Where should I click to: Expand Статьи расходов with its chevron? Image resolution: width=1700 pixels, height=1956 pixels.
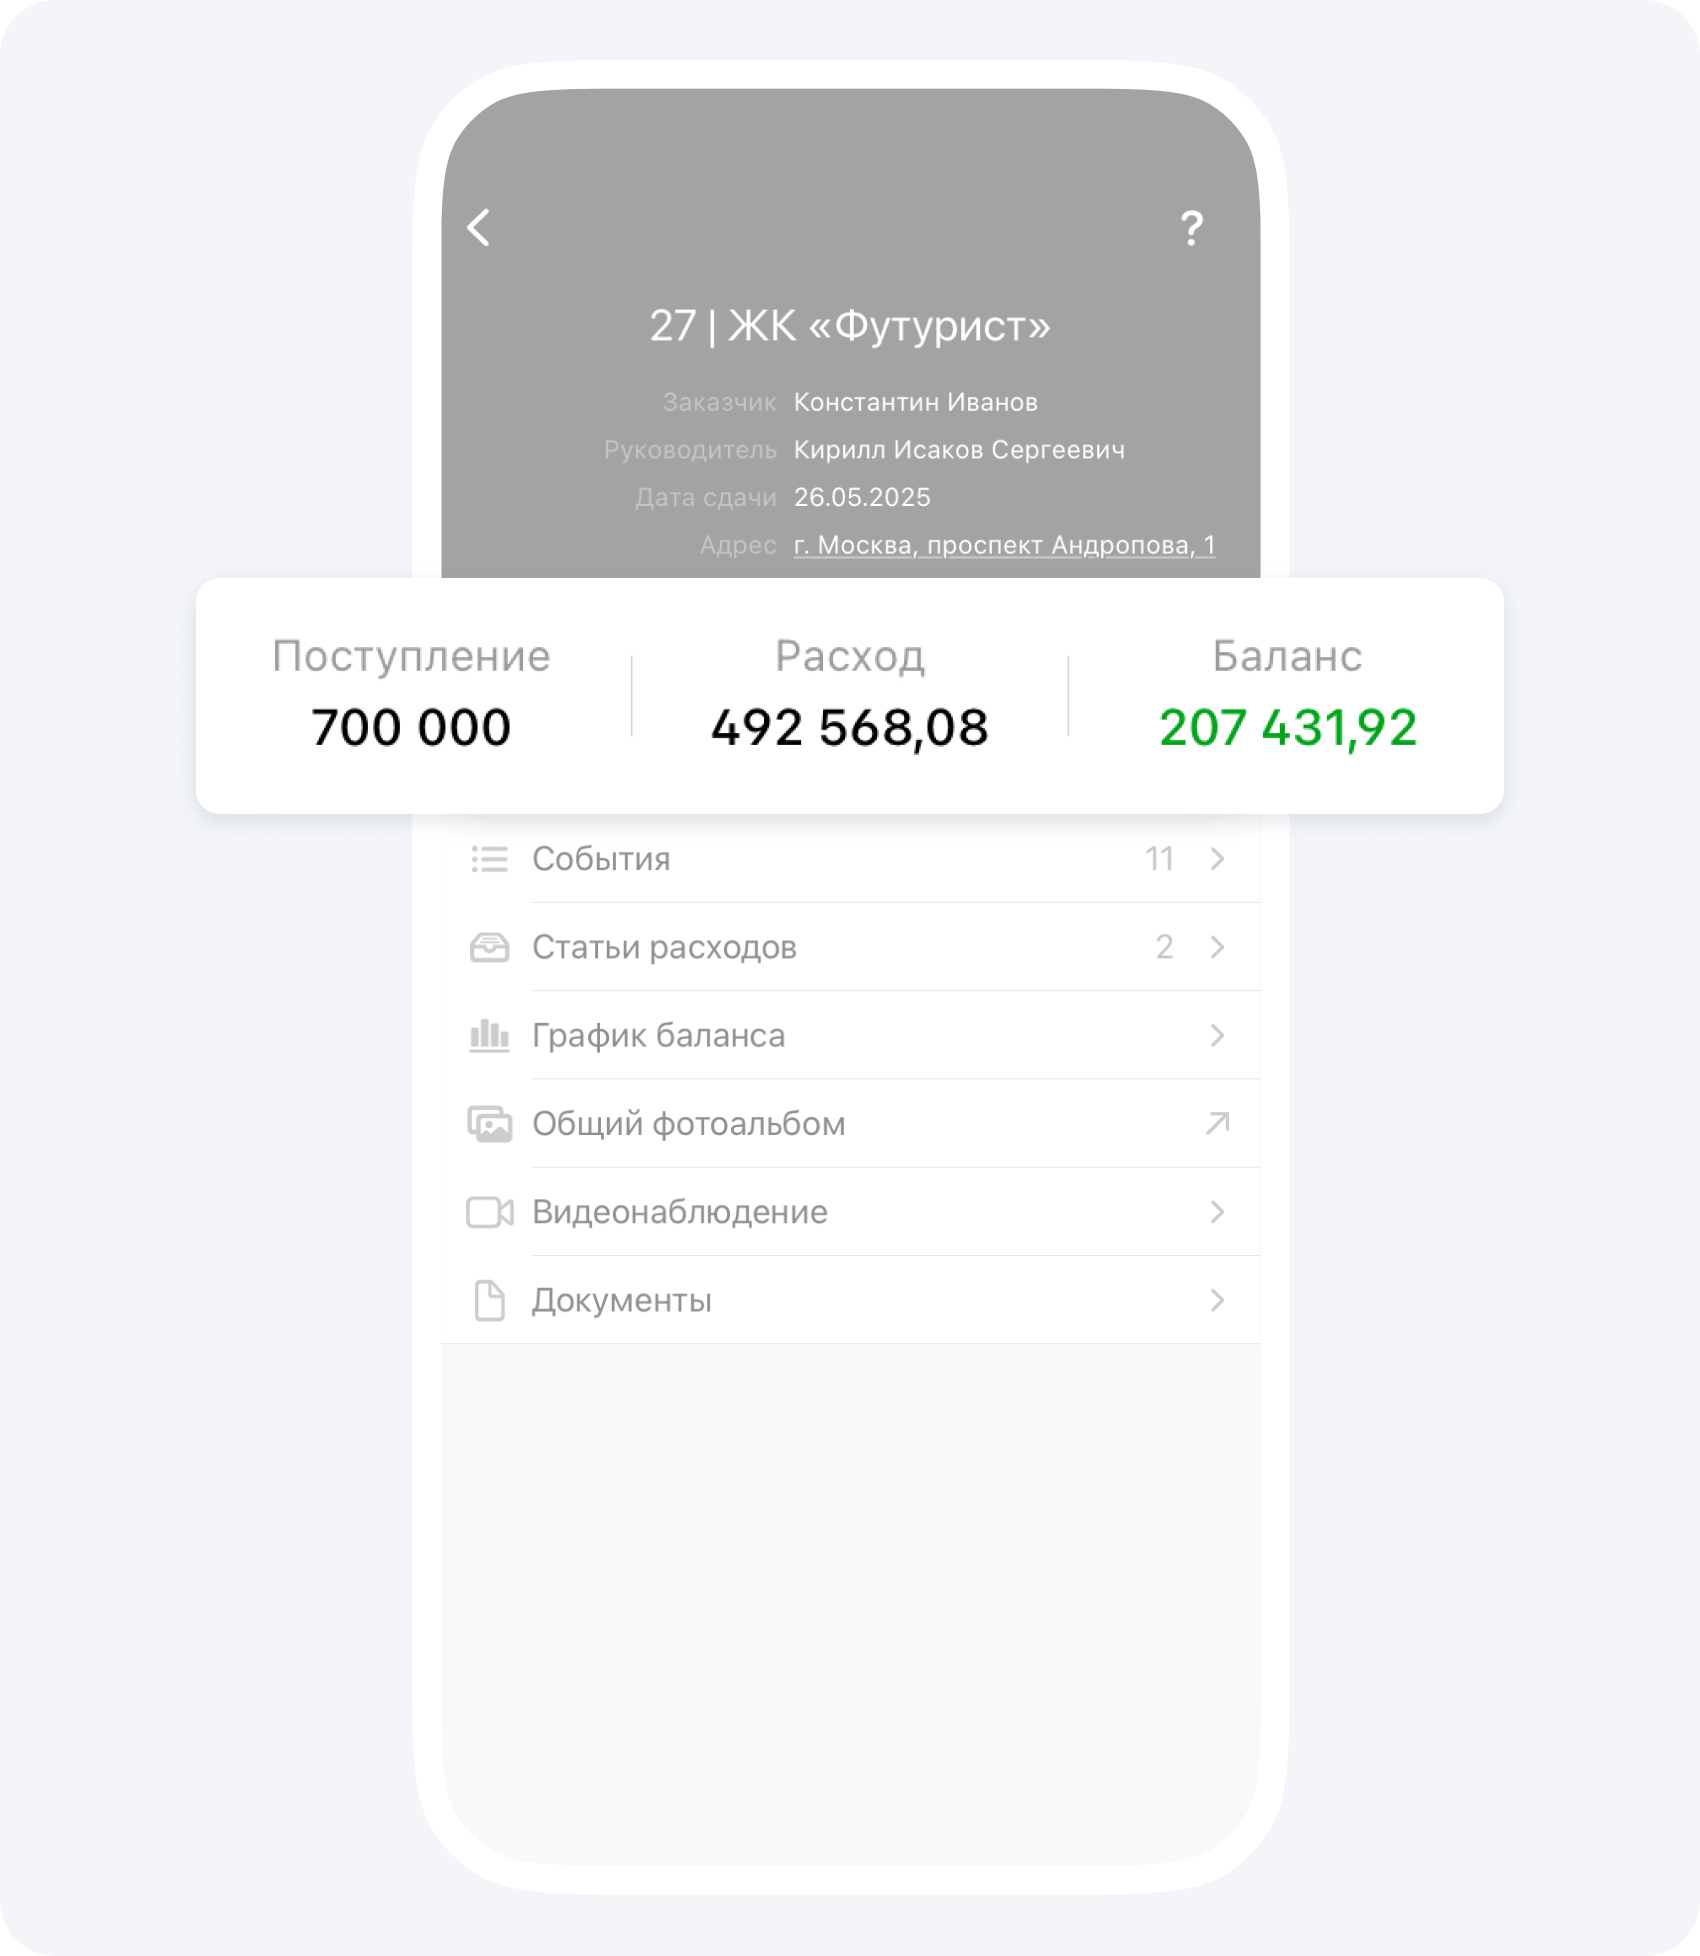pyautogui.click(x=1217, y=947)
